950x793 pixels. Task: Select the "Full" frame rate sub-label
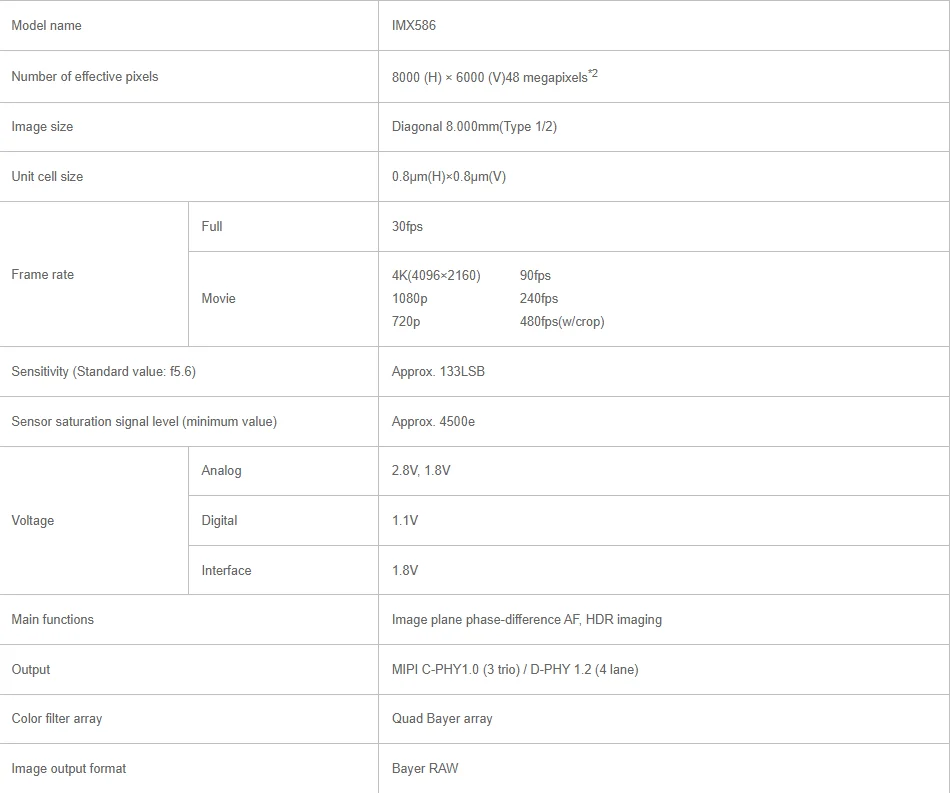click(212, 227)
